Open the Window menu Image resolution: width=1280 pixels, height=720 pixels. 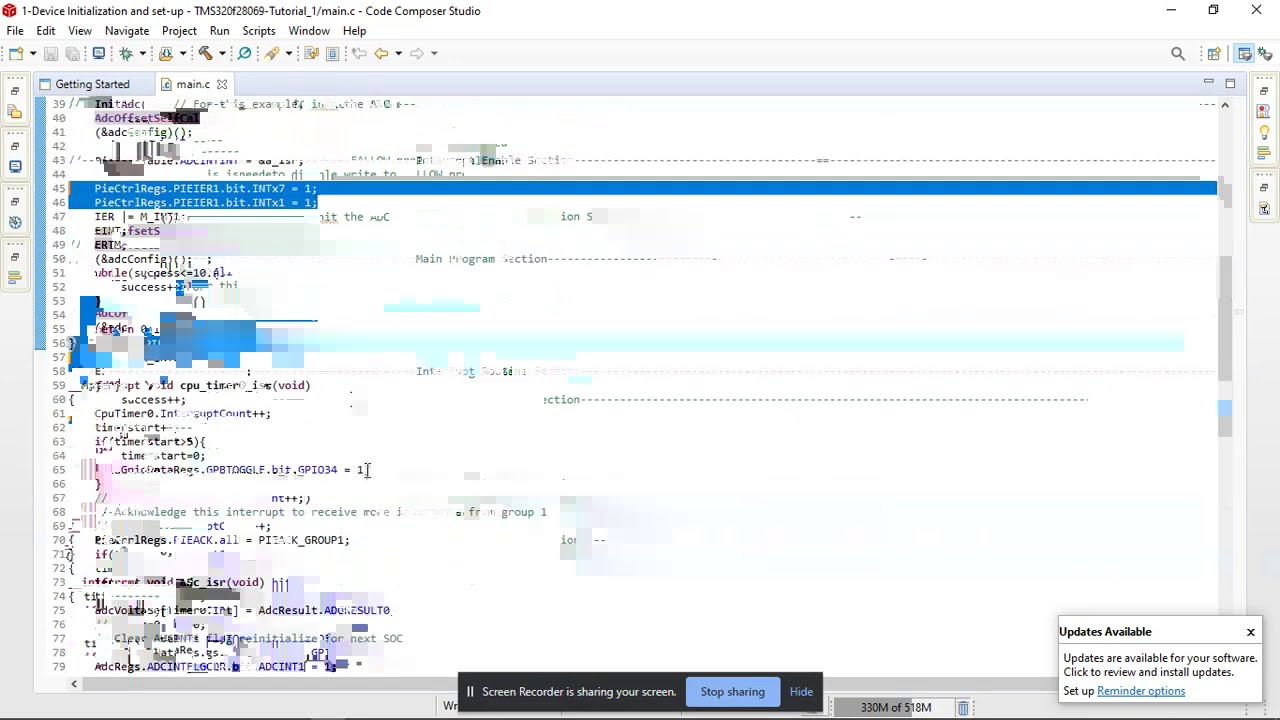(x=309, y=31)
